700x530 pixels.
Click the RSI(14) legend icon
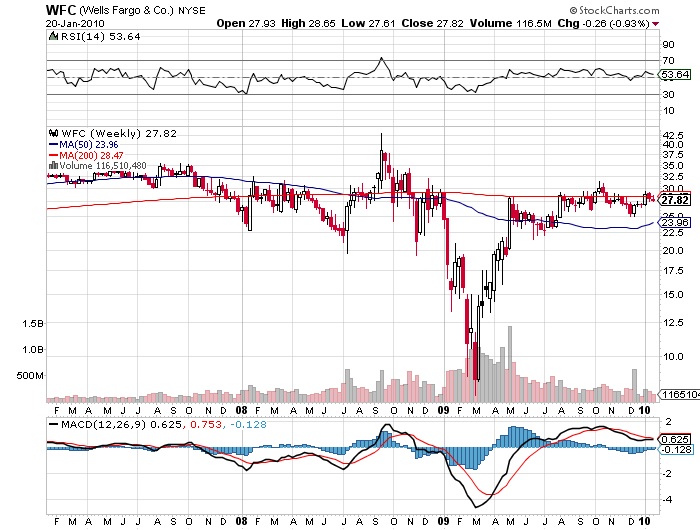53,36
